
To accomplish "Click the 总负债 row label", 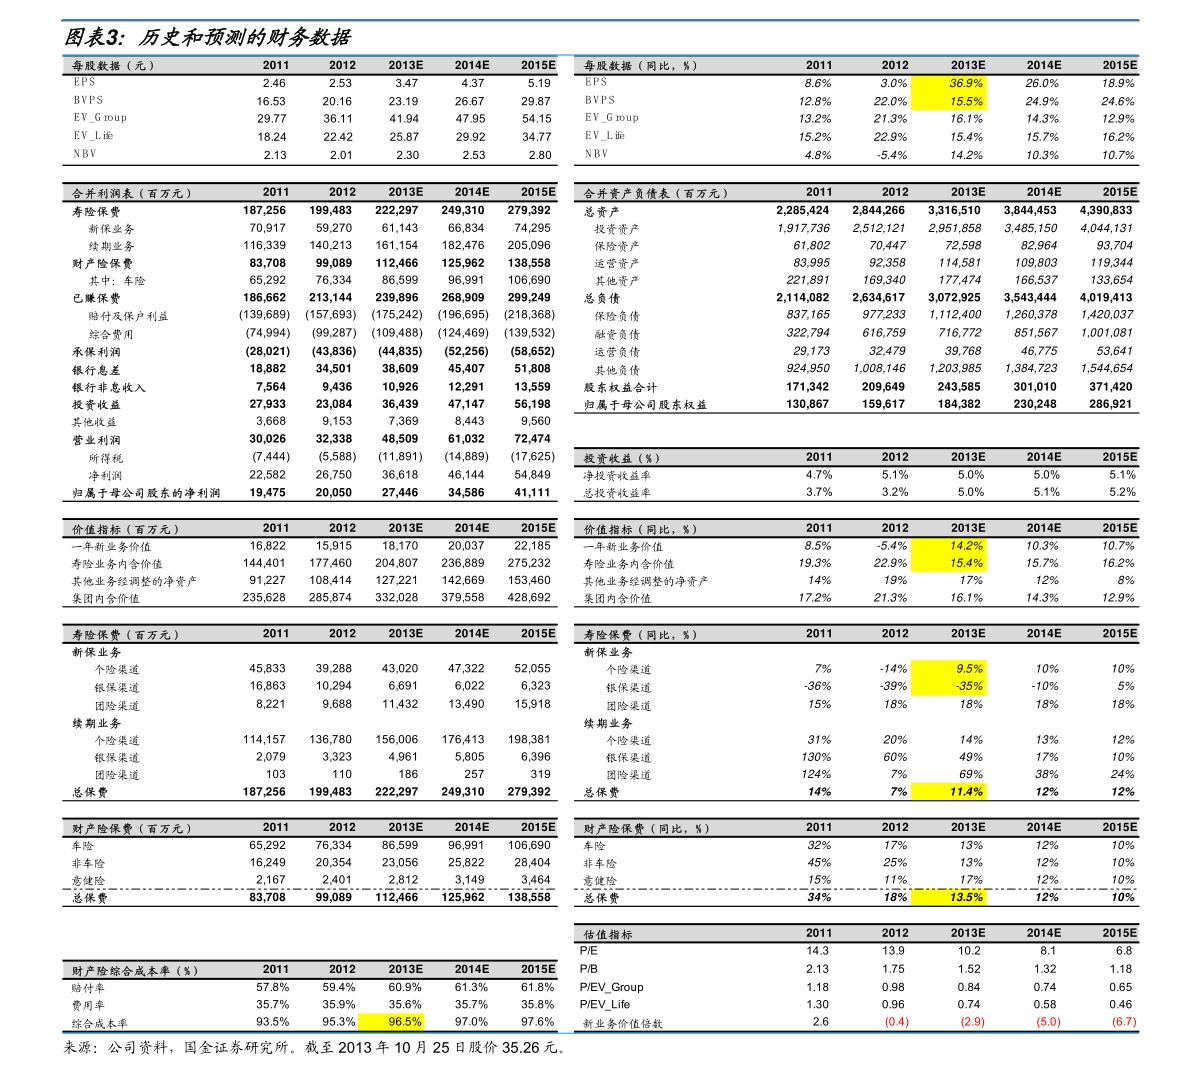I will coord(602,298).
